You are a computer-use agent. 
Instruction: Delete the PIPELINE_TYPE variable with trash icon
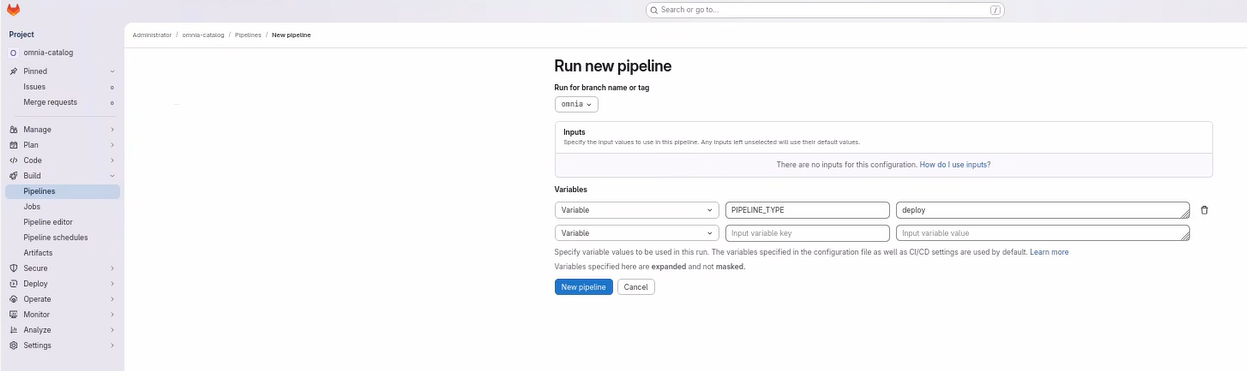[1204, 210]
